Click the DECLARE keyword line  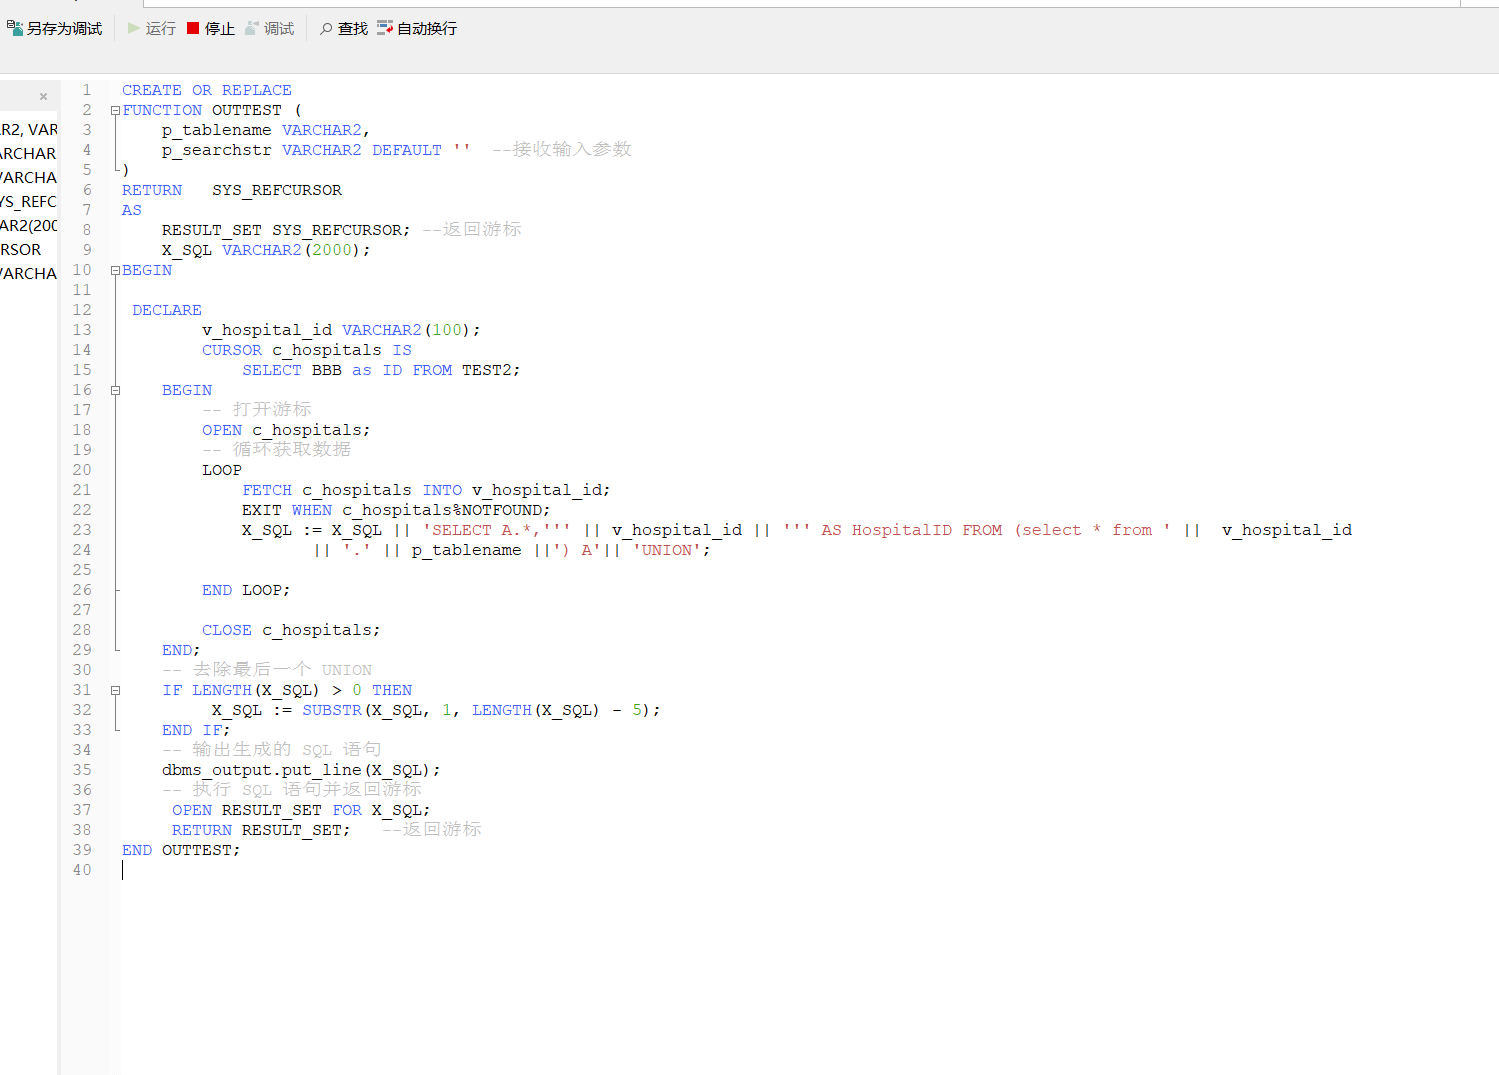(x=167, y=310)
